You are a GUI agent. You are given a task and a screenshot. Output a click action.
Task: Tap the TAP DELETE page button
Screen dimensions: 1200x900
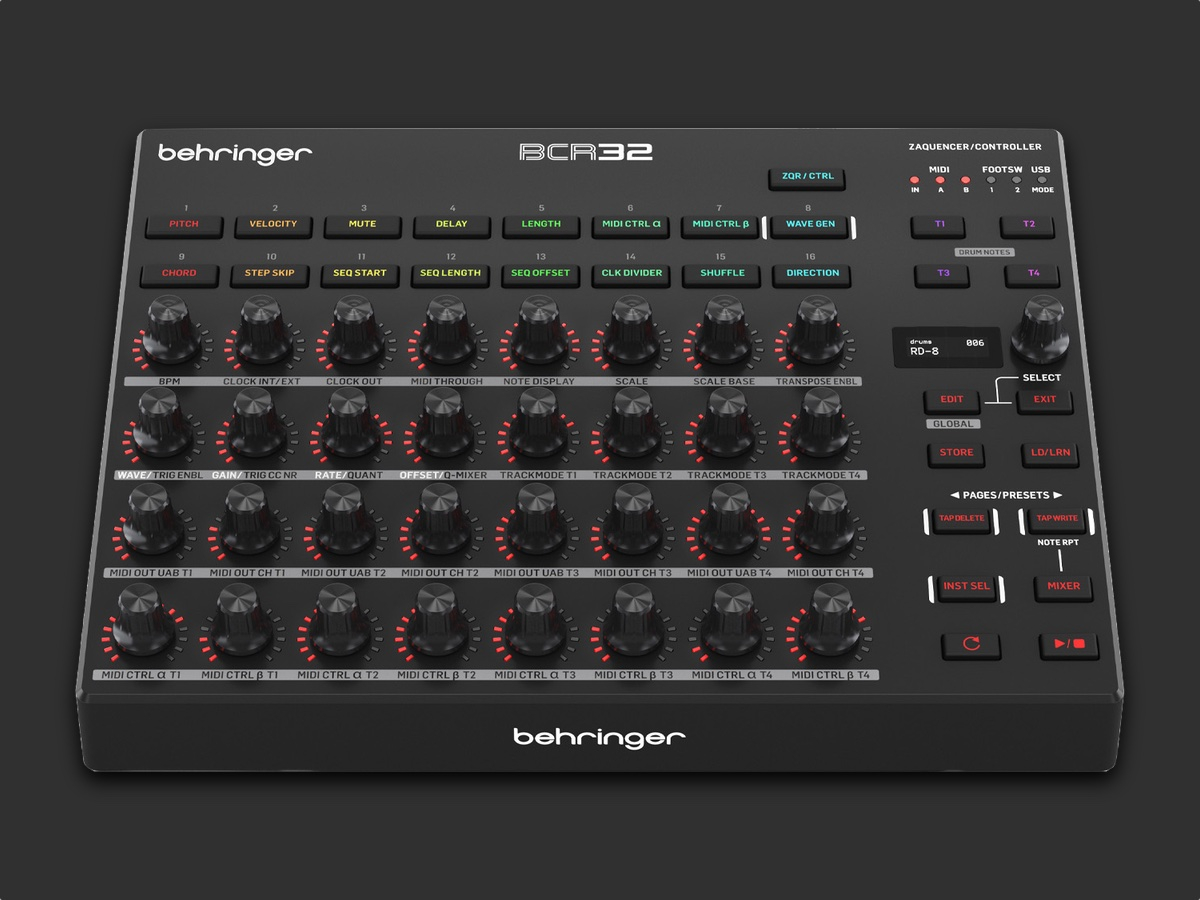tap(961, 519)
